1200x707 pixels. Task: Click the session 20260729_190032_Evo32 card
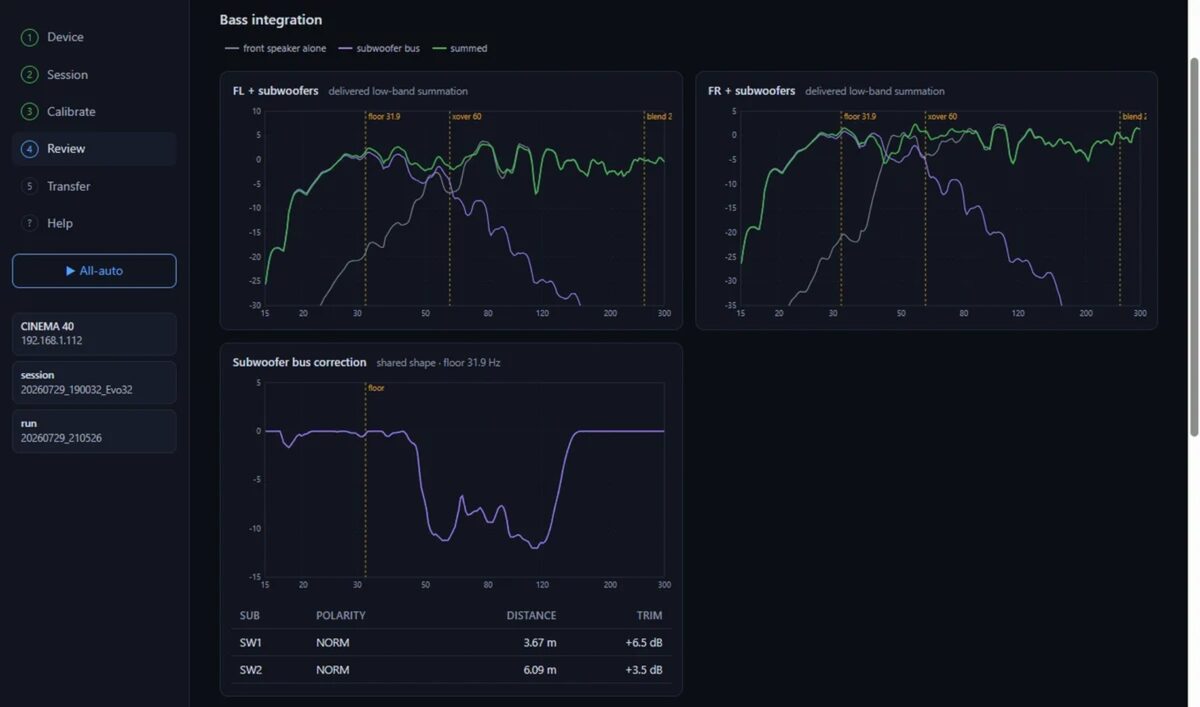tap(94, 382)
